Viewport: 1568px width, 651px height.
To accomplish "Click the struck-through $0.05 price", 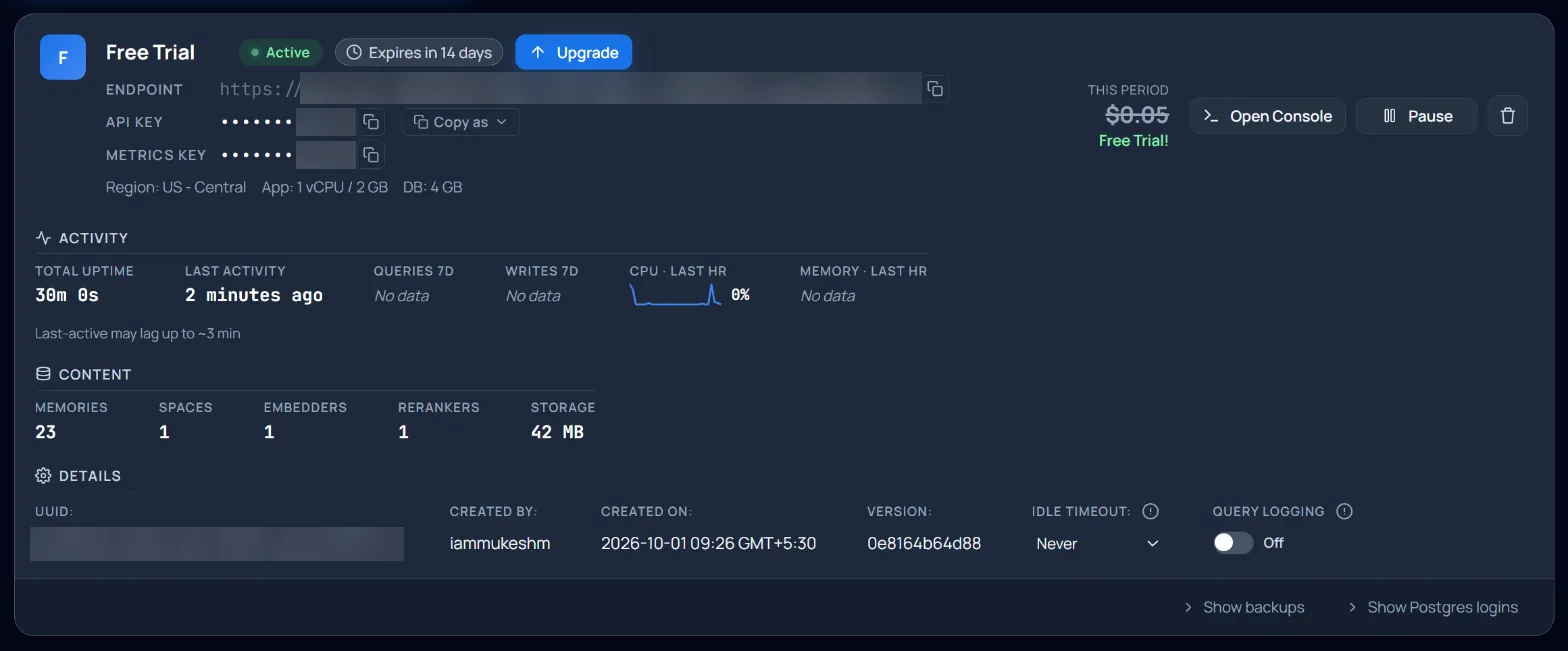I will 1137,115.
